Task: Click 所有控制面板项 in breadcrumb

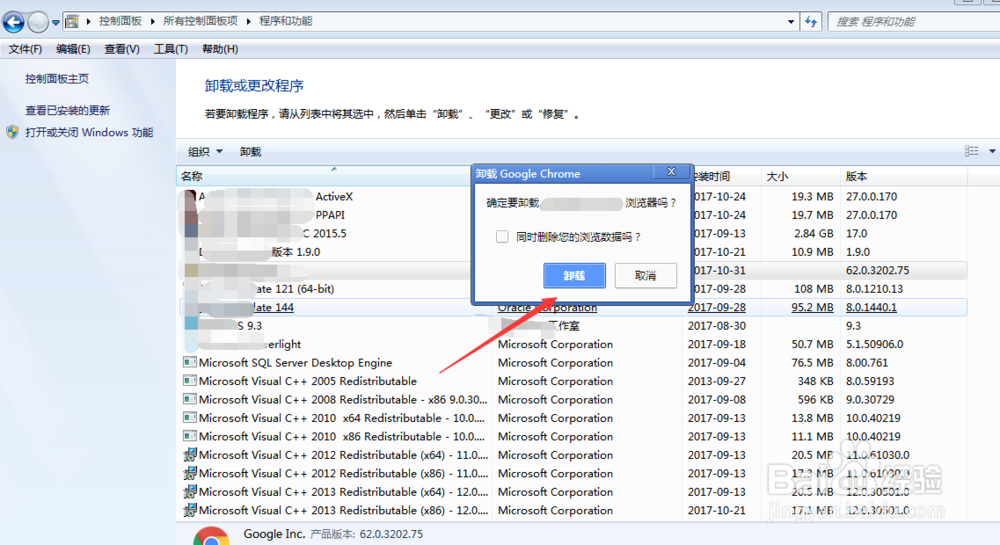Action: (200, 21)
